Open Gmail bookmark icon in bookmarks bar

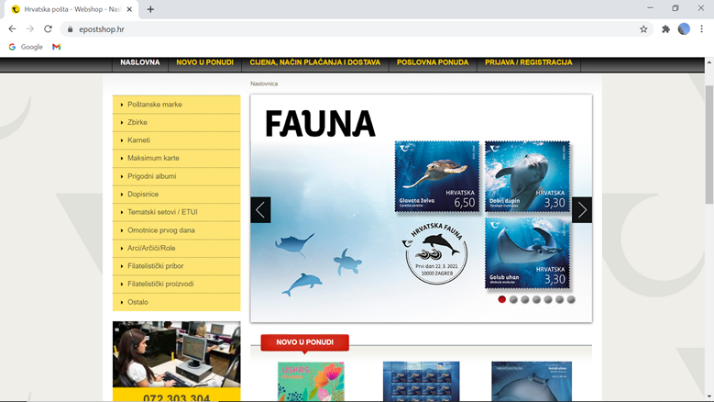pyautogui.click(x=57, y=47)
